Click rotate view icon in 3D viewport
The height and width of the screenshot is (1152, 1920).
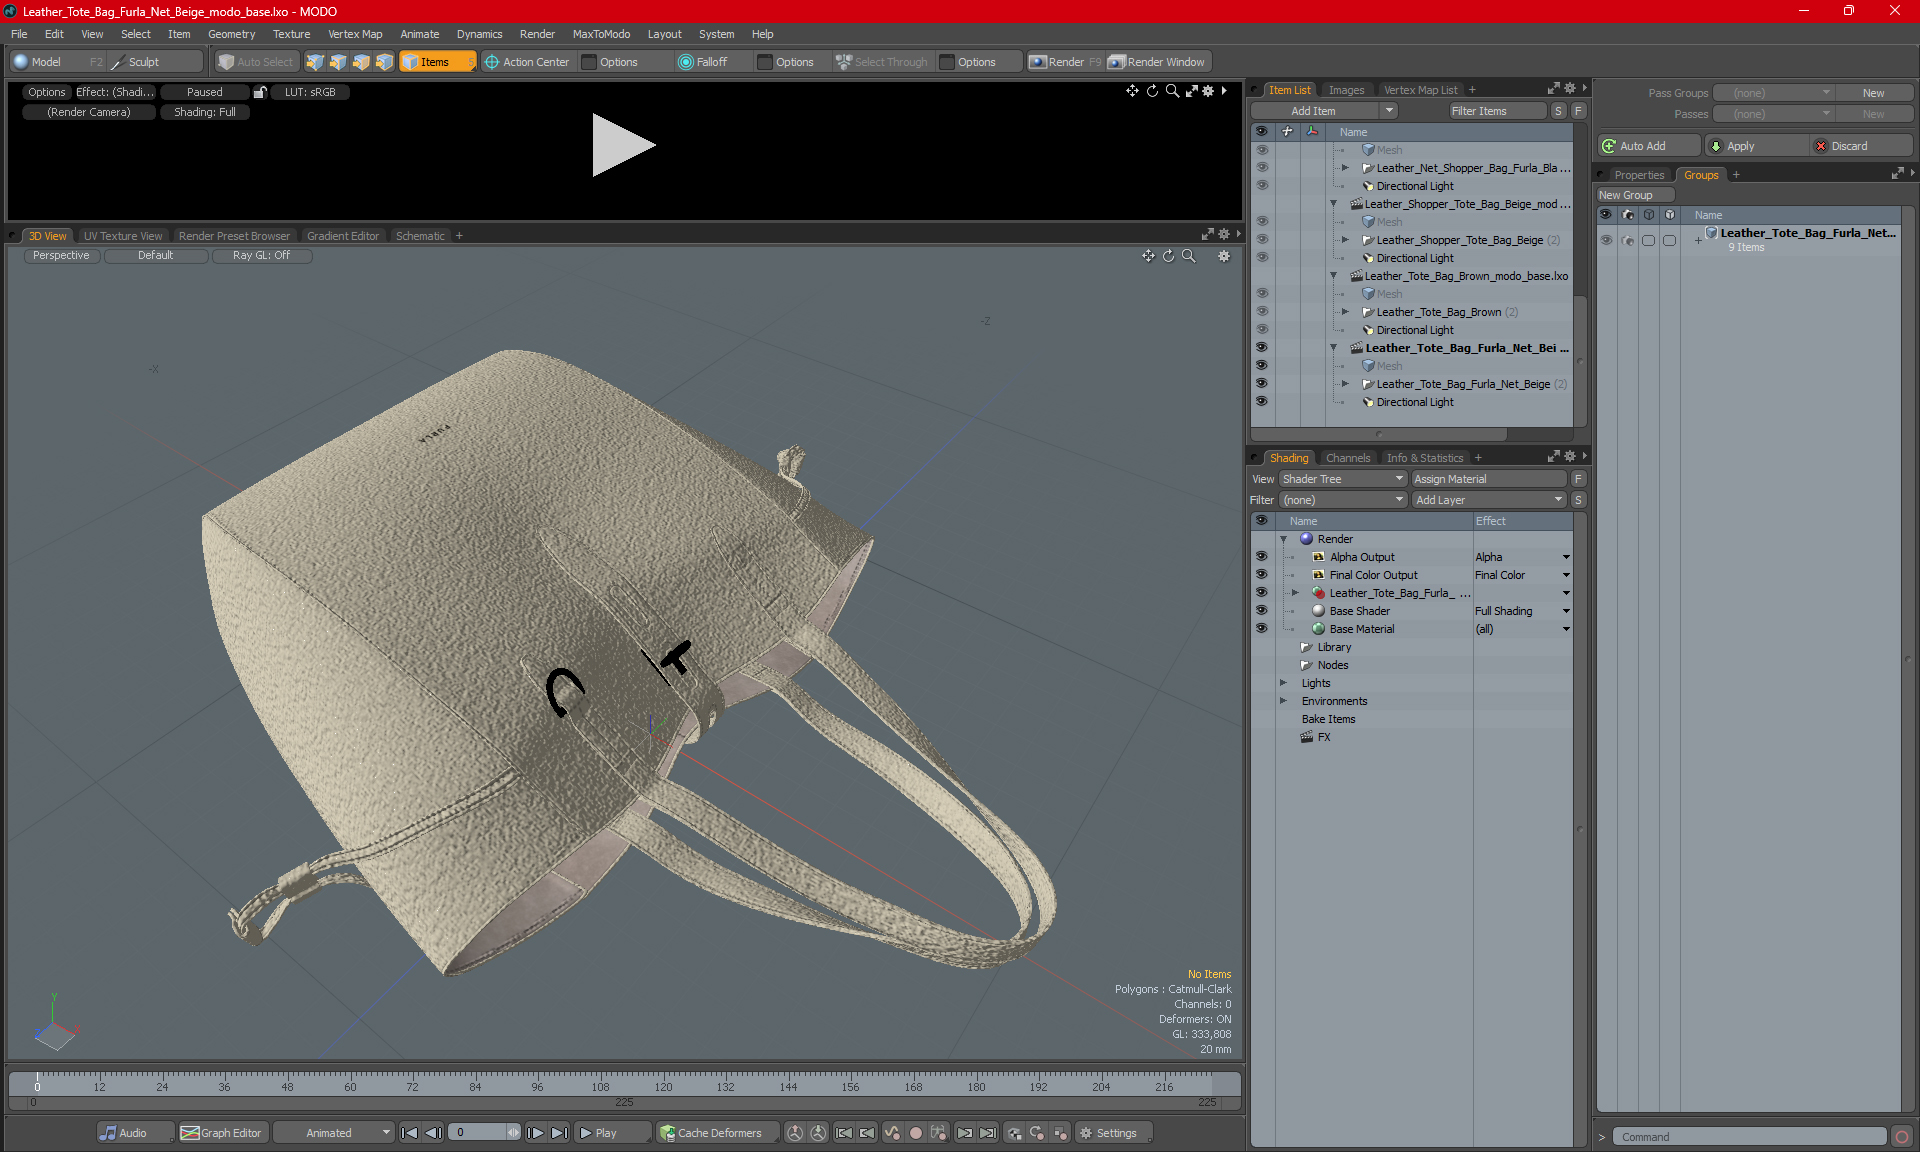(x=1168, y=256)
